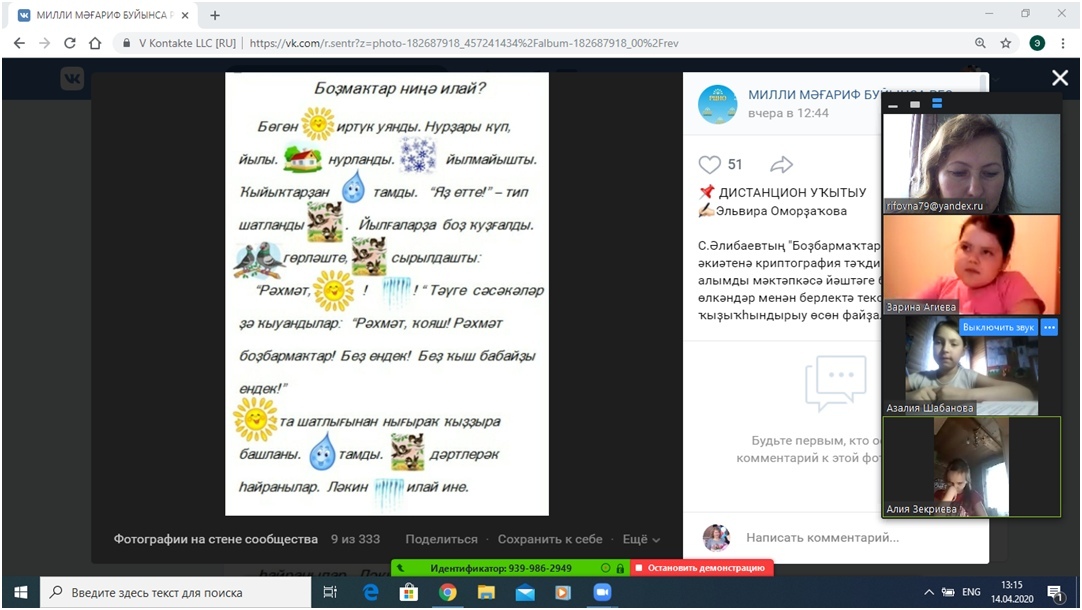
Task: Open Zoom from the Windows taskbar
Action: (602, 592)
